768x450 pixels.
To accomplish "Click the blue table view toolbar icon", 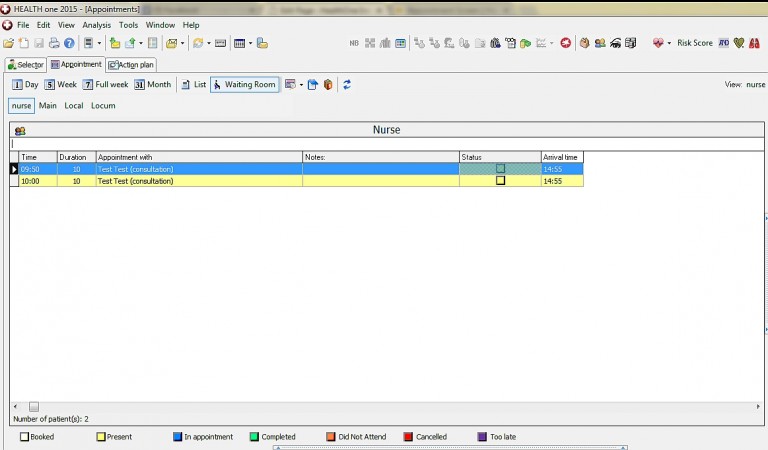I will tap(400, 43).
